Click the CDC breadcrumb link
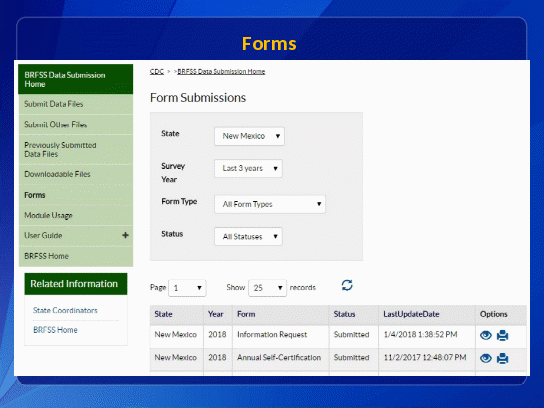Viewport: 544px width, 408px height. [x=156, y=71]
